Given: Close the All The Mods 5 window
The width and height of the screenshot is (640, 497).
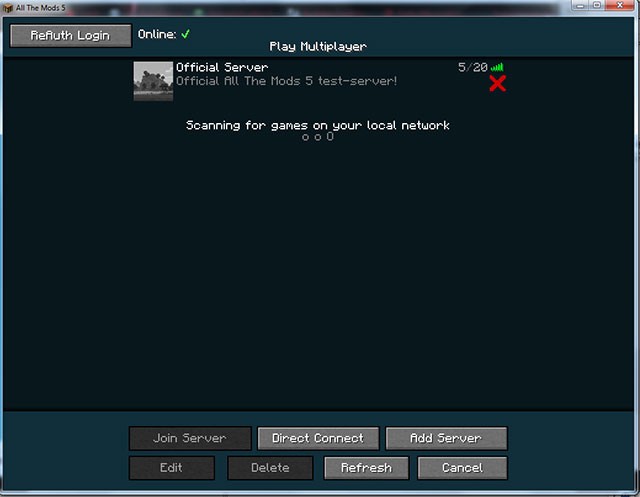Looking at the screenshot, I should point(620,5).
